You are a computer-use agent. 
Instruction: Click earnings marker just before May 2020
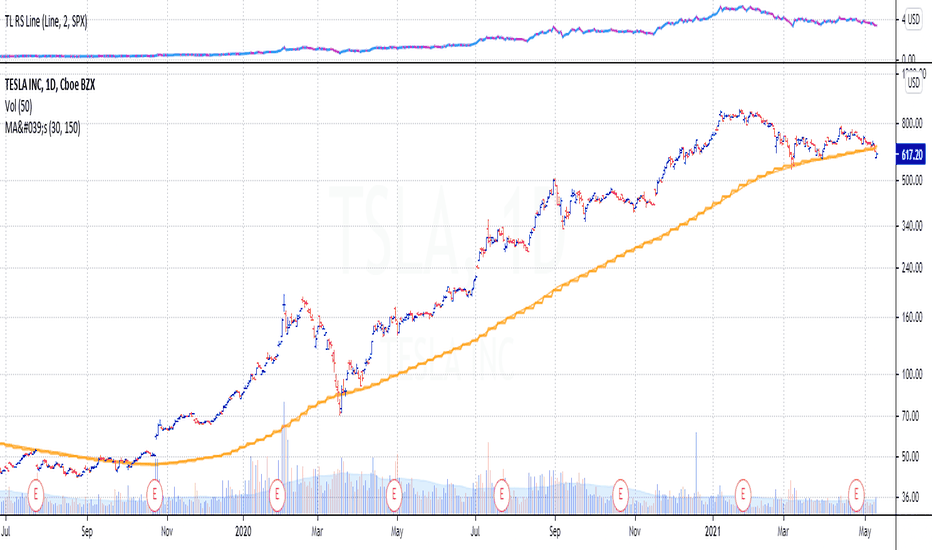coord(393,495)
